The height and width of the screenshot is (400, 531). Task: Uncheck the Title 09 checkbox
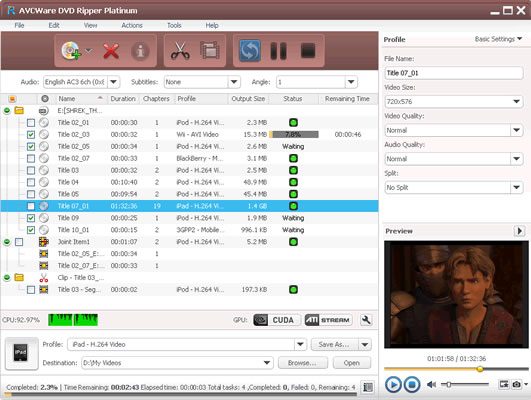pos(31,218)
